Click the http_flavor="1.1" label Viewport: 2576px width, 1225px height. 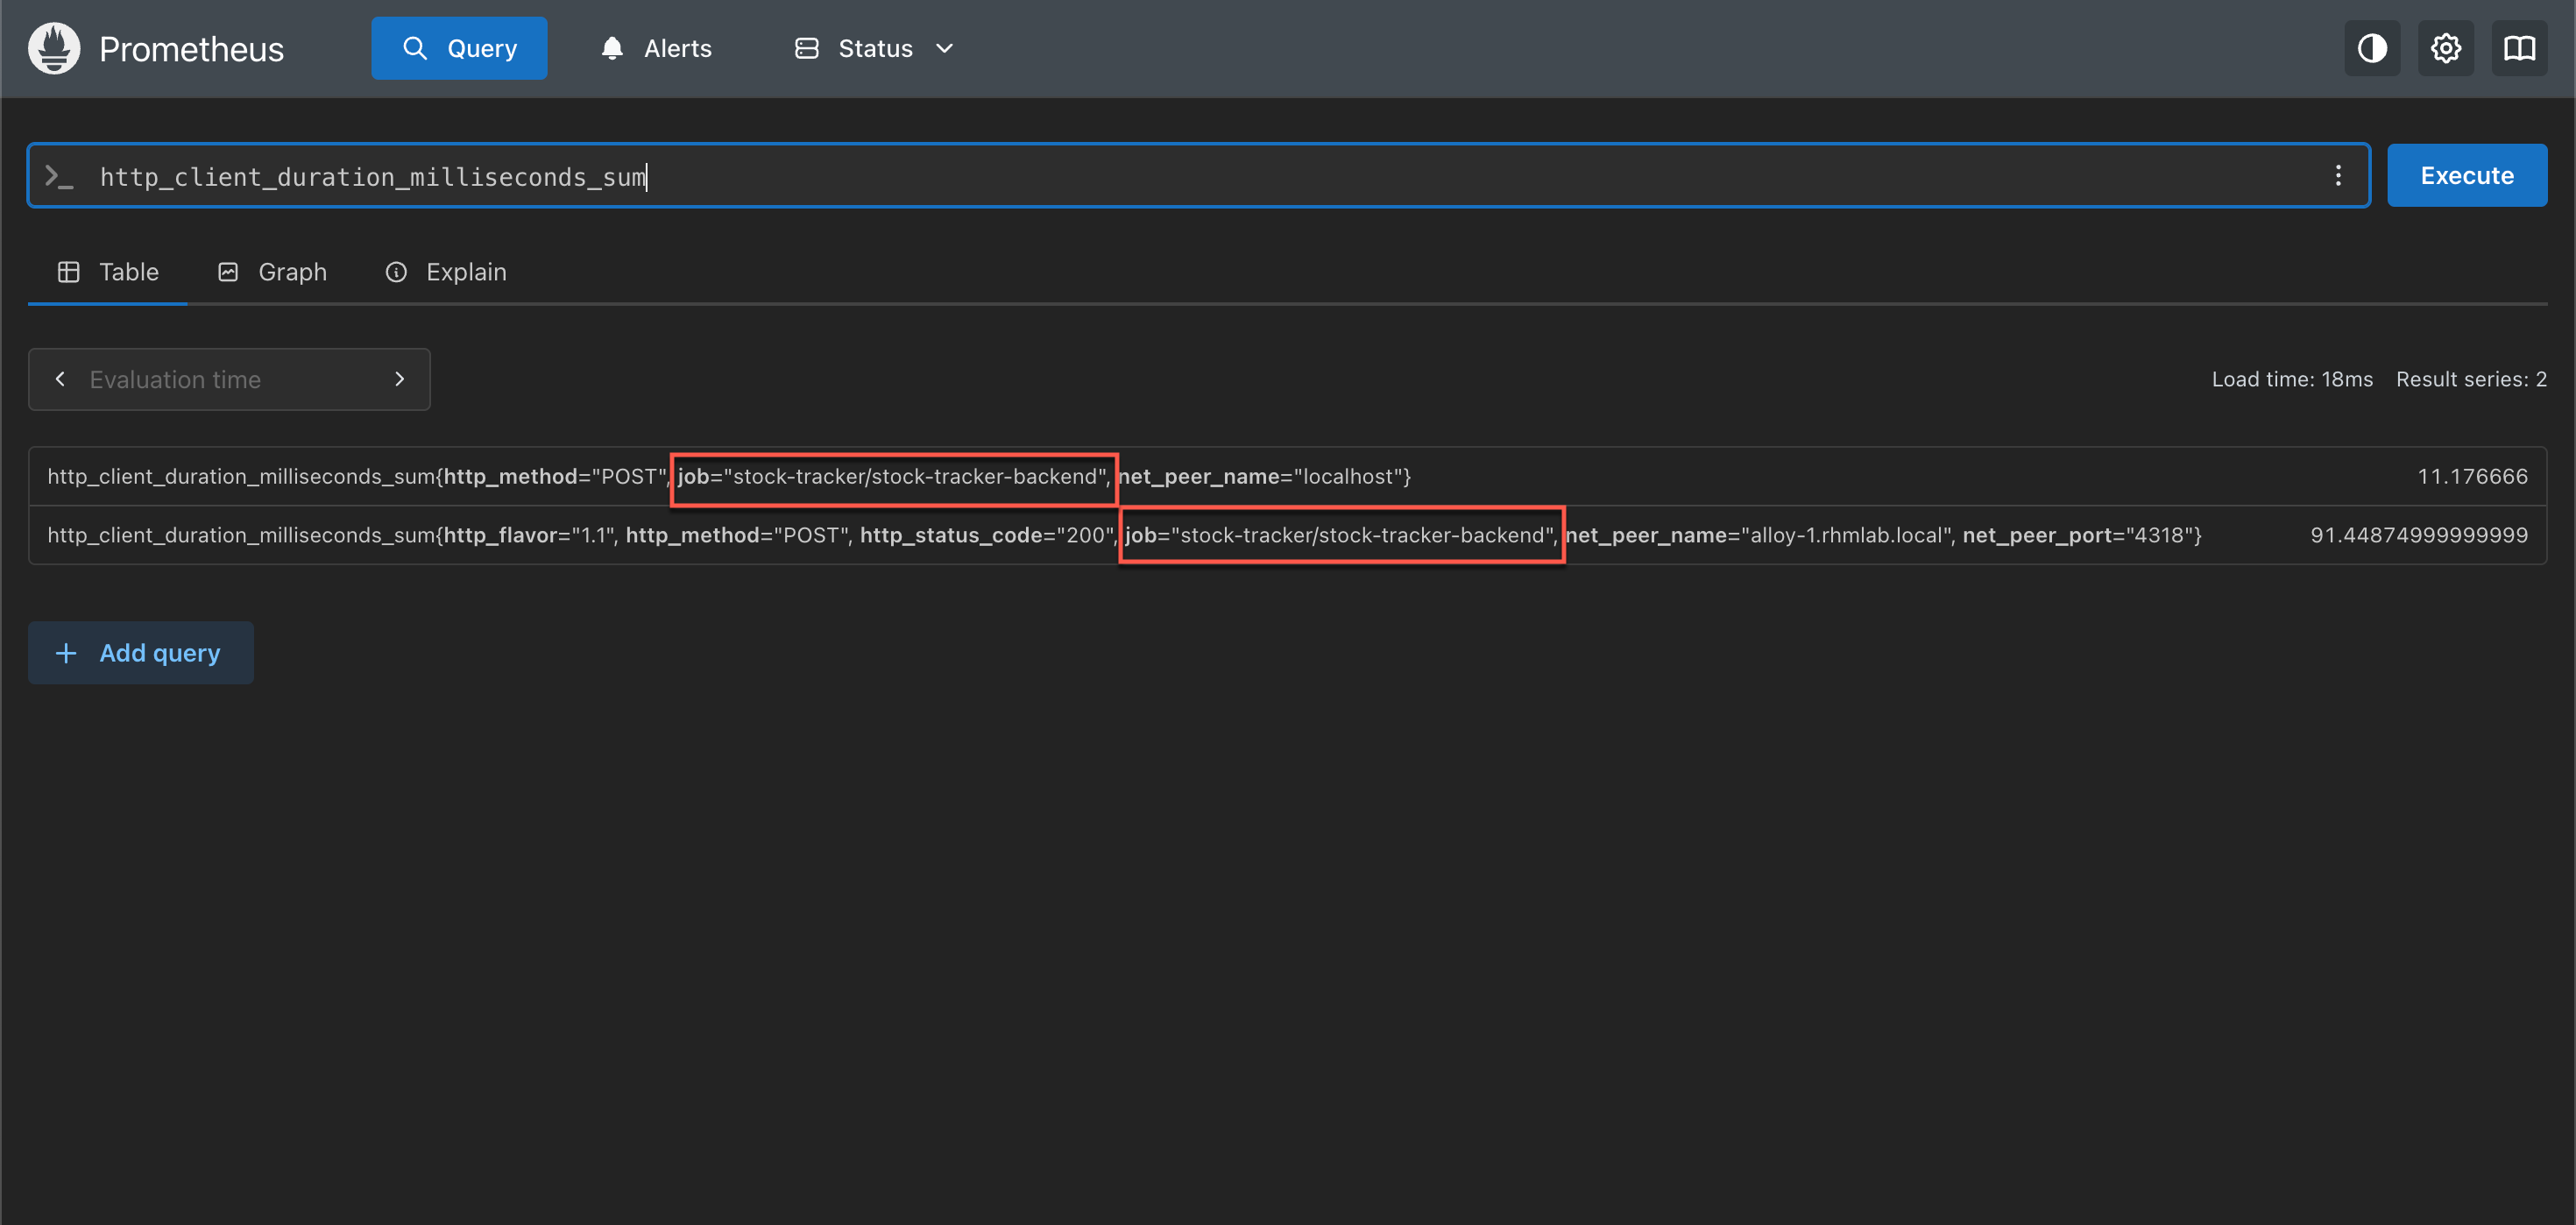pyautogui.click(x=530, y=535)
